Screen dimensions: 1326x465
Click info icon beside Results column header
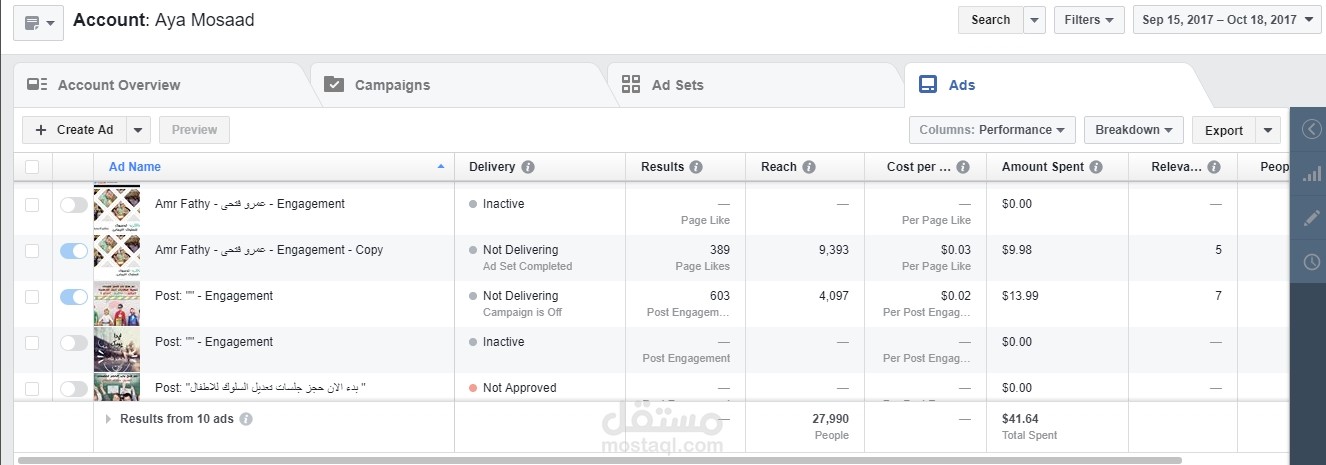point(696,167)
